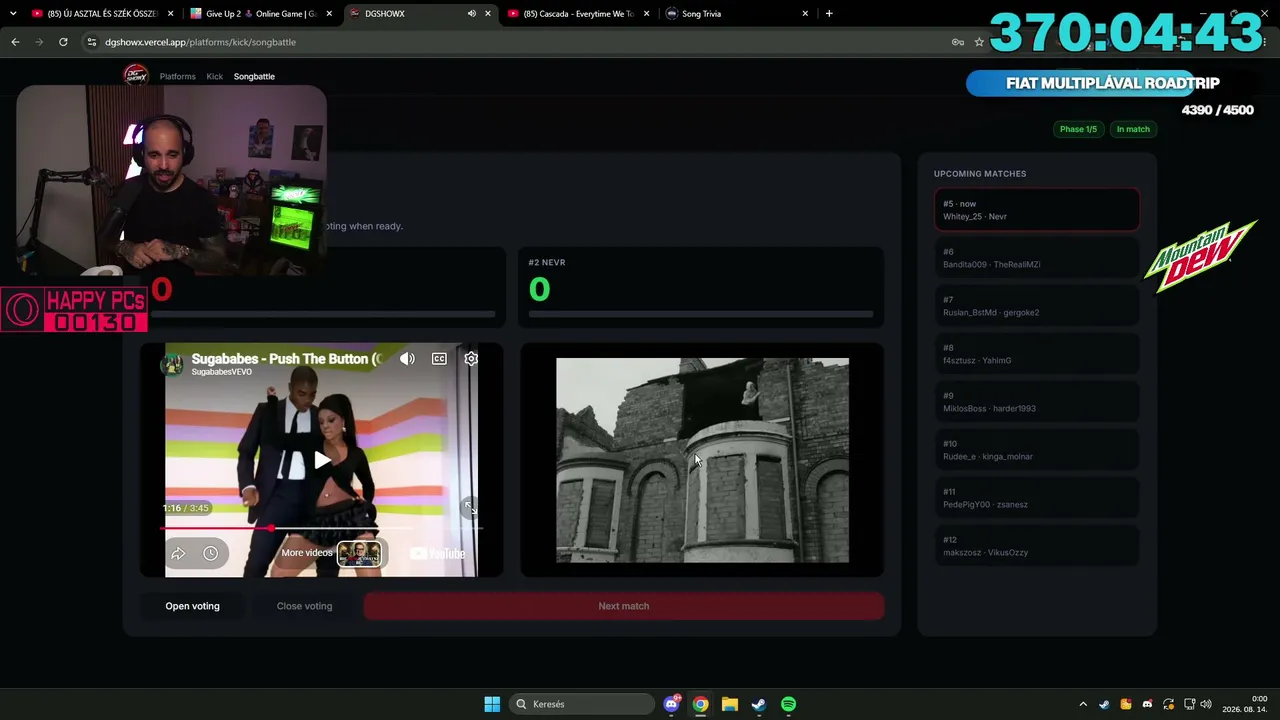Switch to the Cascada - Everytime We Touch tab
The width and height of the screenshot is (1280, 720).
tap(578, 14)
